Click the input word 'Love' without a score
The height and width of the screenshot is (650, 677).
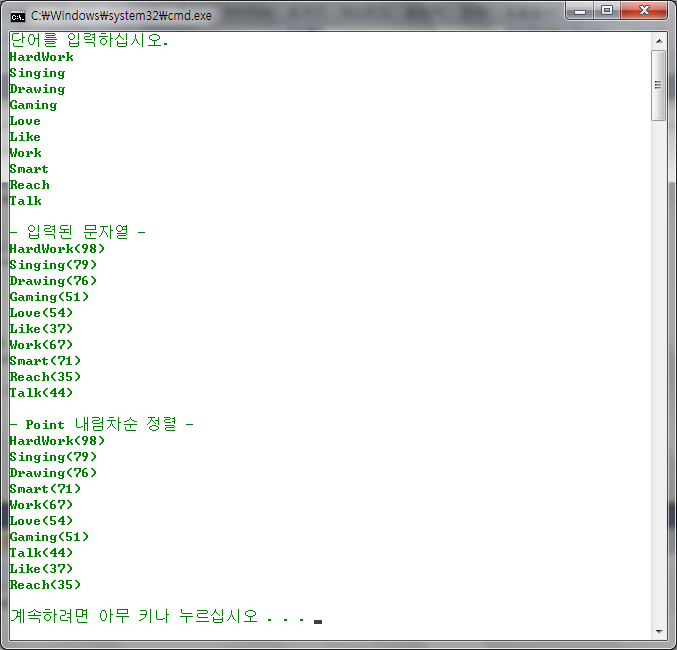(25, 121)
